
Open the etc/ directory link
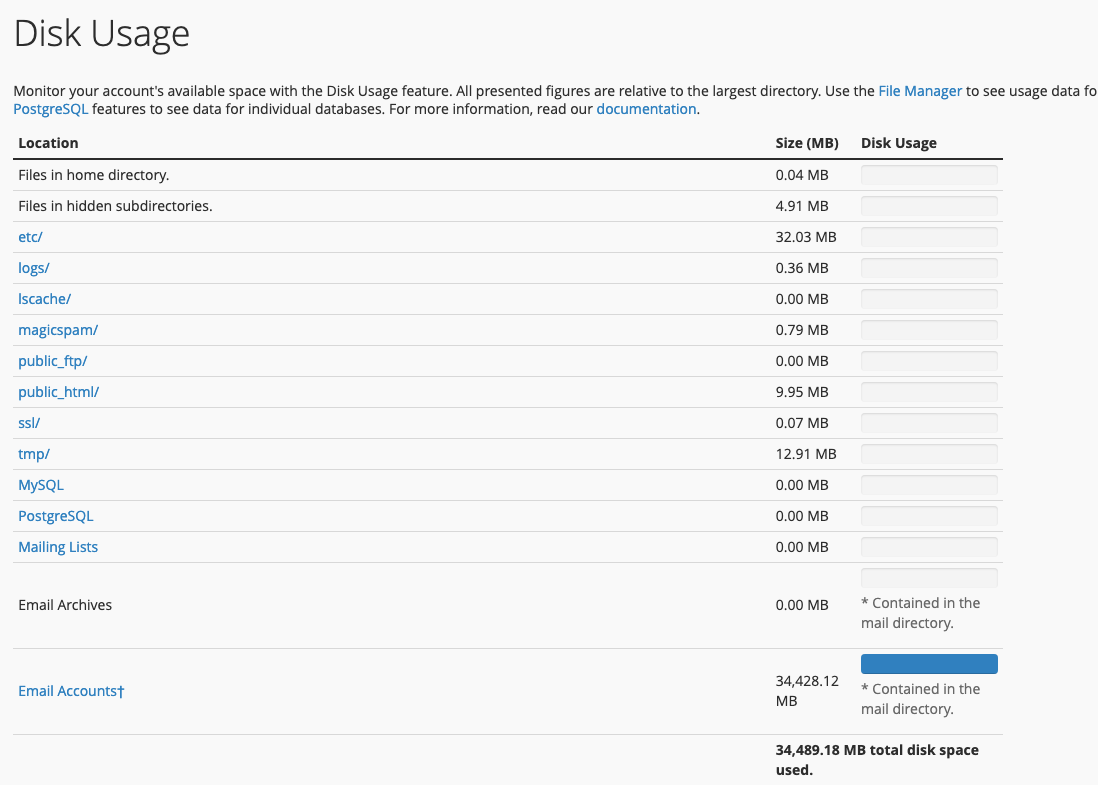pyautogui.click(x=30, y=237)
